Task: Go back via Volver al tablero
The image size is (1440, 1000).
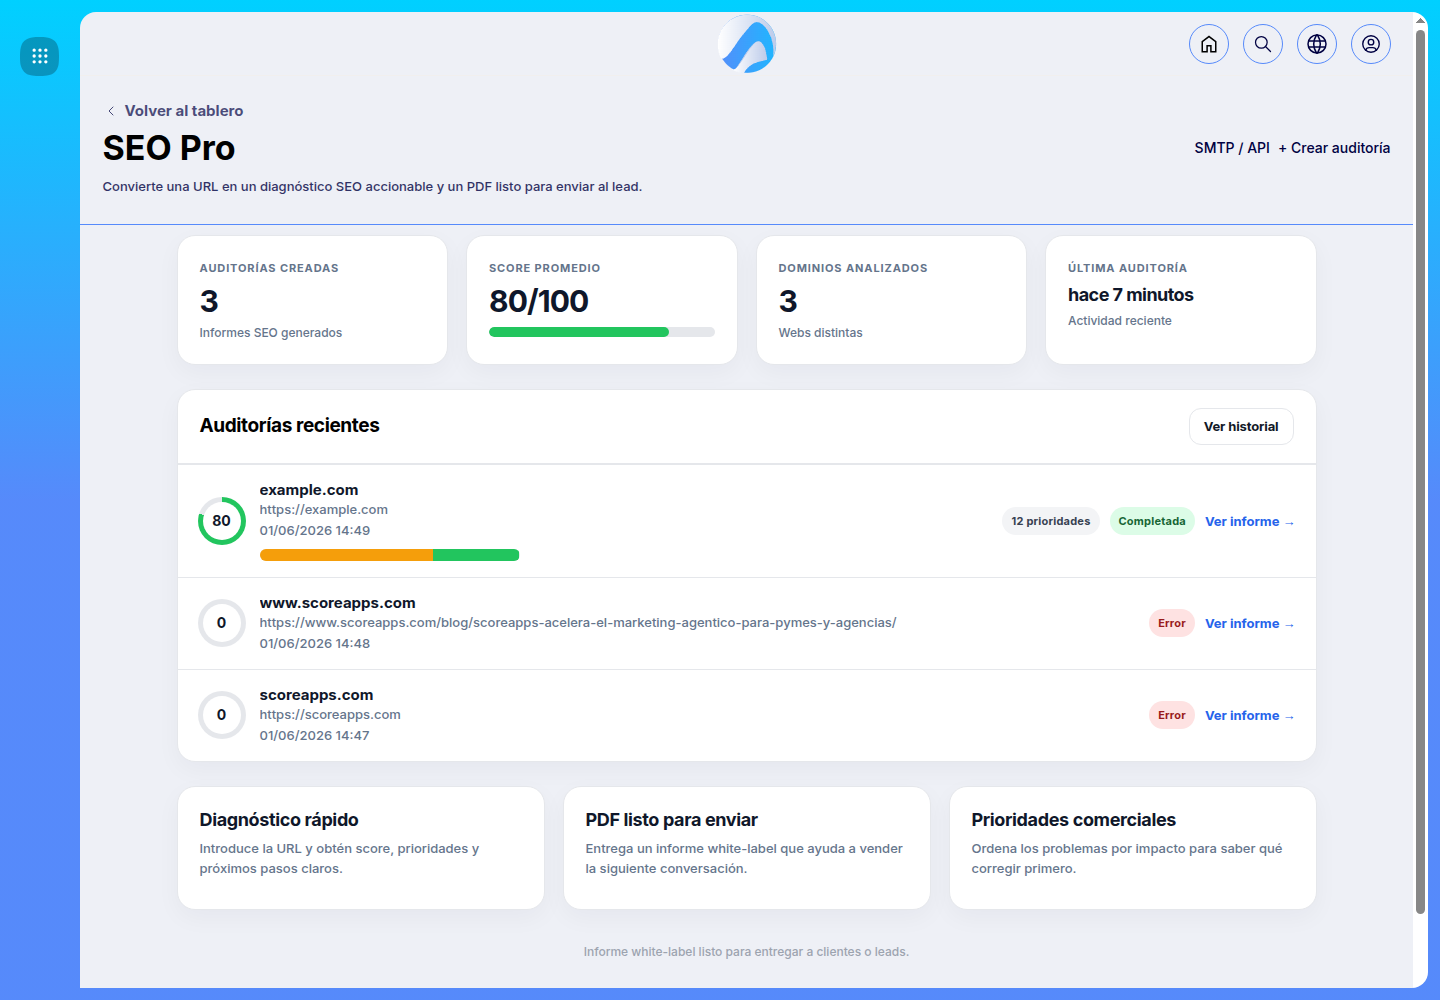Action: click(175, 111)
